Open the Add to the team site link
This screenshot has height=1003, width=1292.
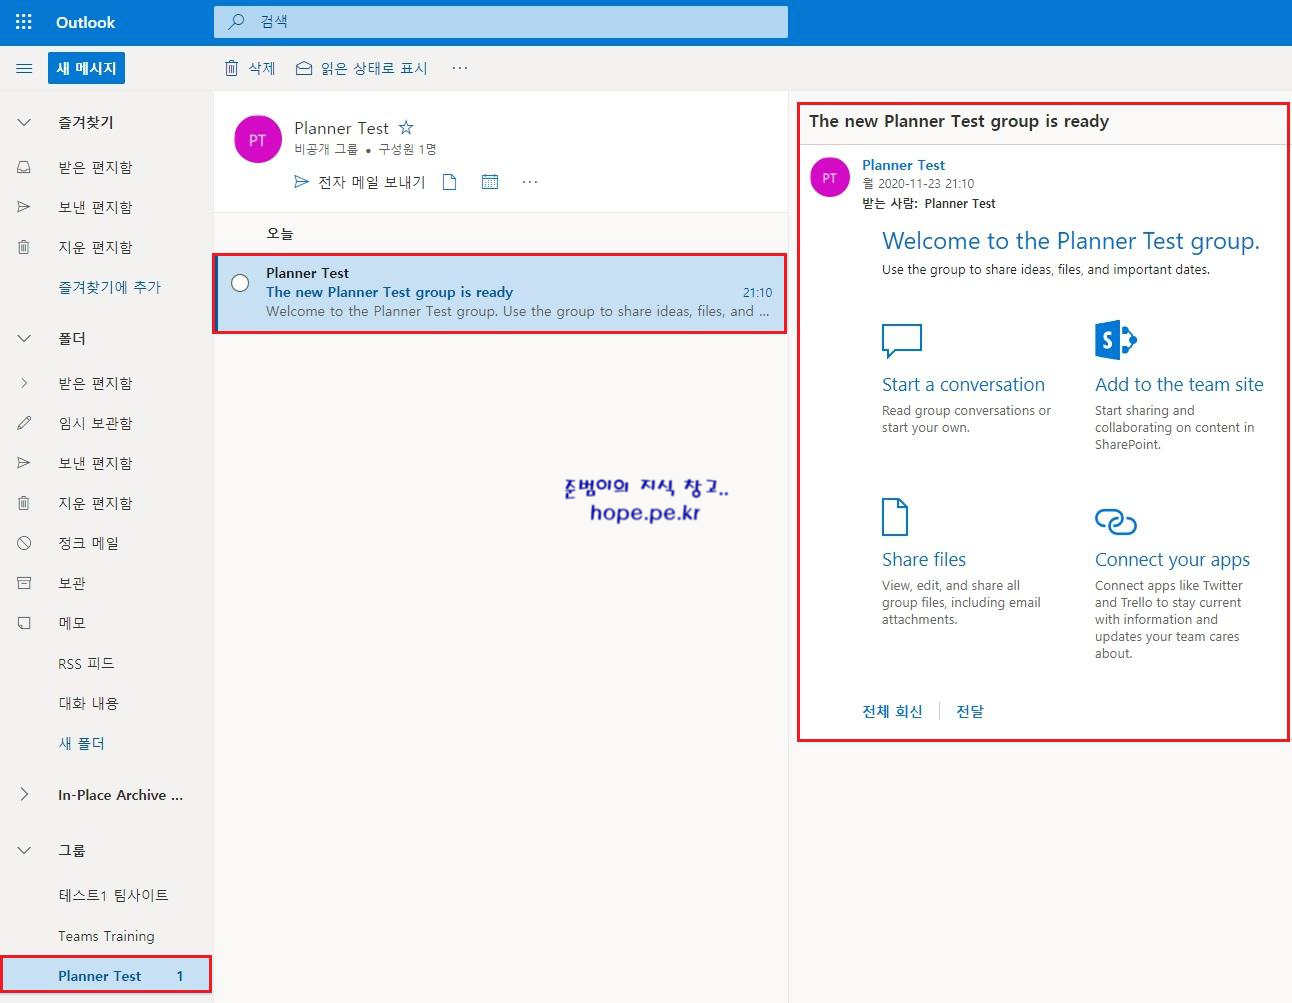[1179, 384]
